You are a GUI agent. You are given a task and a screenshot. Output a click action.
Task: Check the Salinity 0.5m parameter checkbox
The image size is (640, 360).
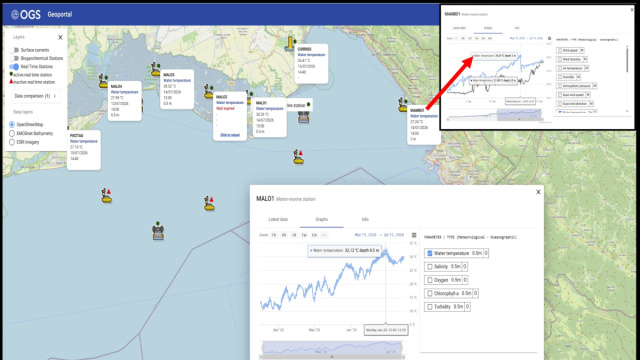pos(429,267)
